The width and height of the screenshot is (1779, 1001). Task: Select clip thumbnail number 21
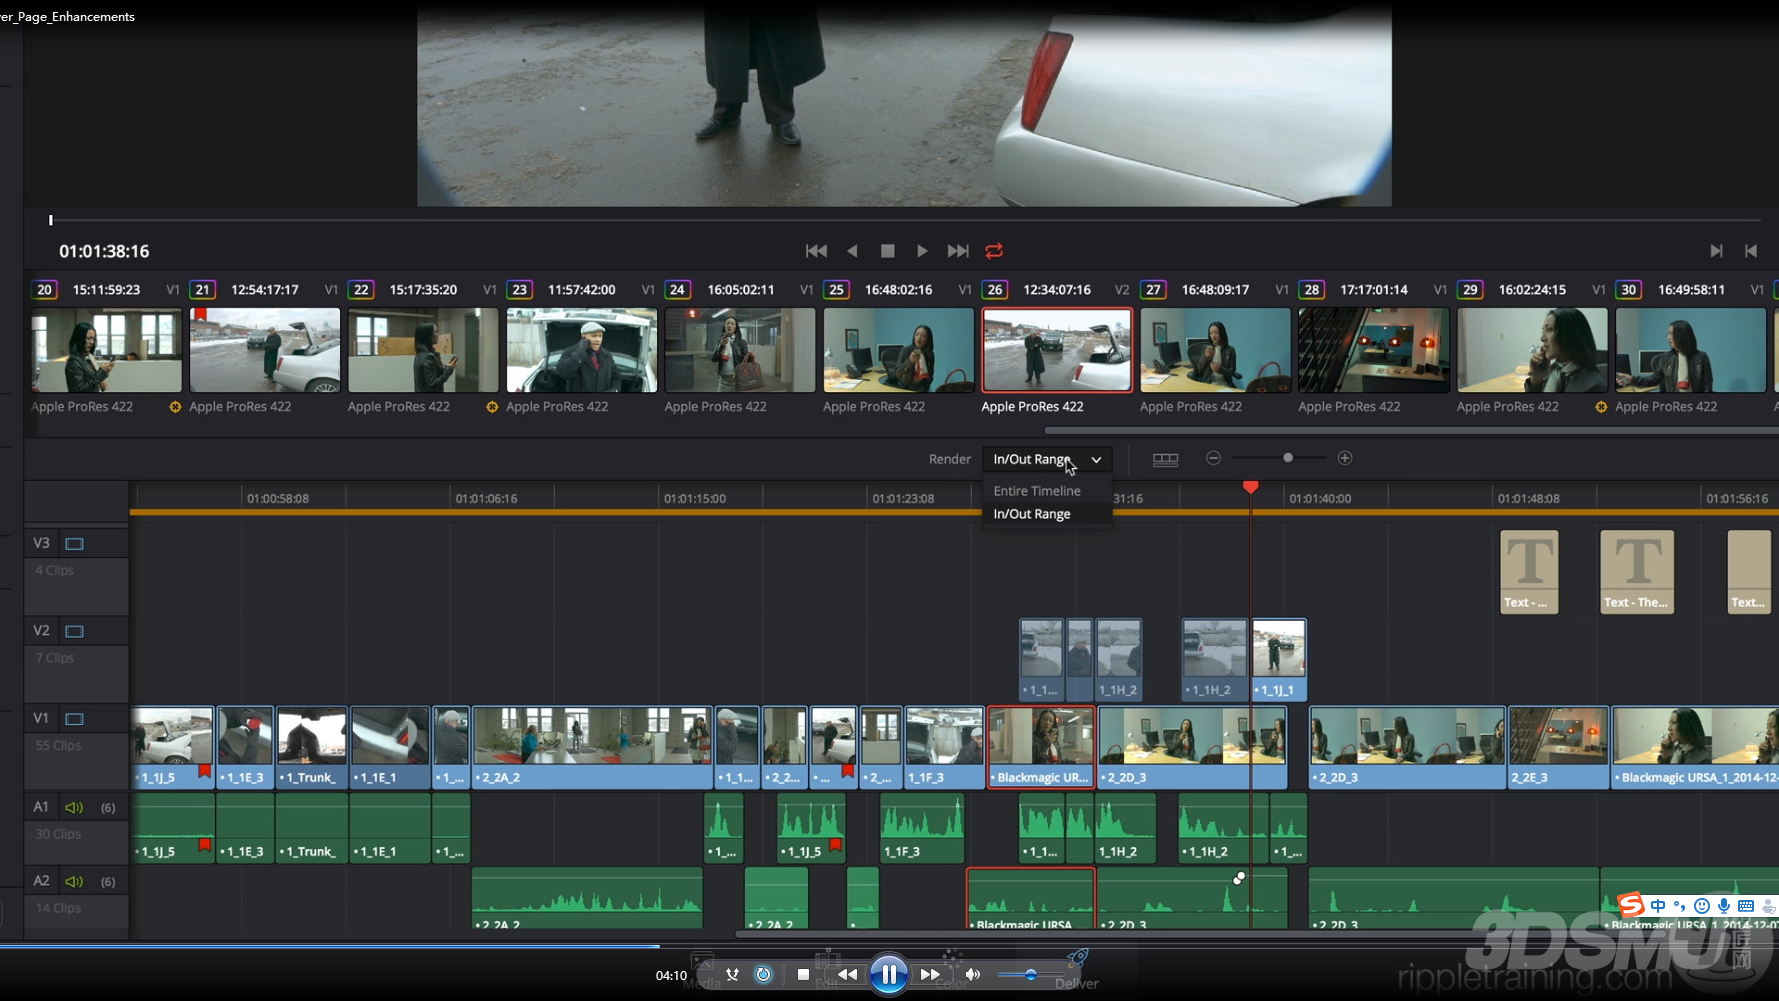[x=265, y=350]
